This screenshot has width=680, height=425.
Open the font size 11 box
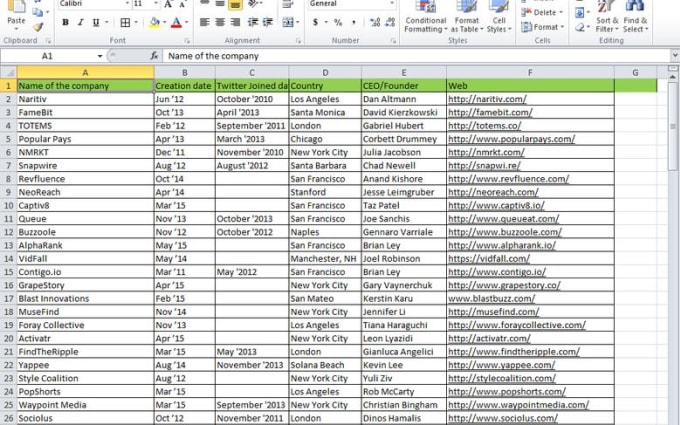[146, 4]
